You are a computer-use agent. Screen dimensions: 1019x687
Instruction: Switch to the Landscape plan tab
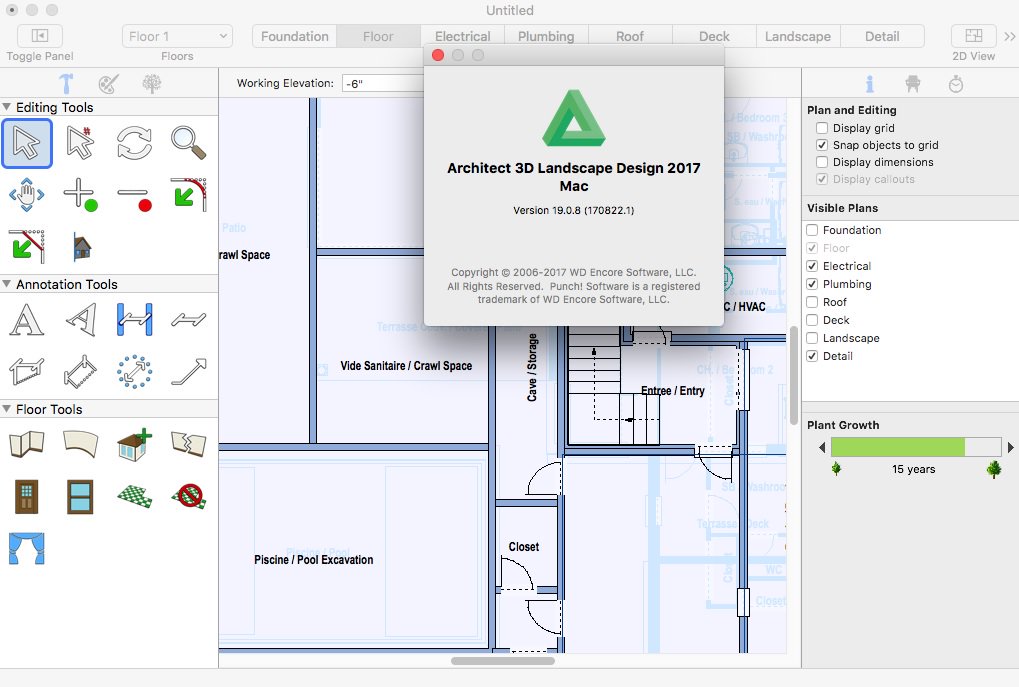tap(798, 36)
